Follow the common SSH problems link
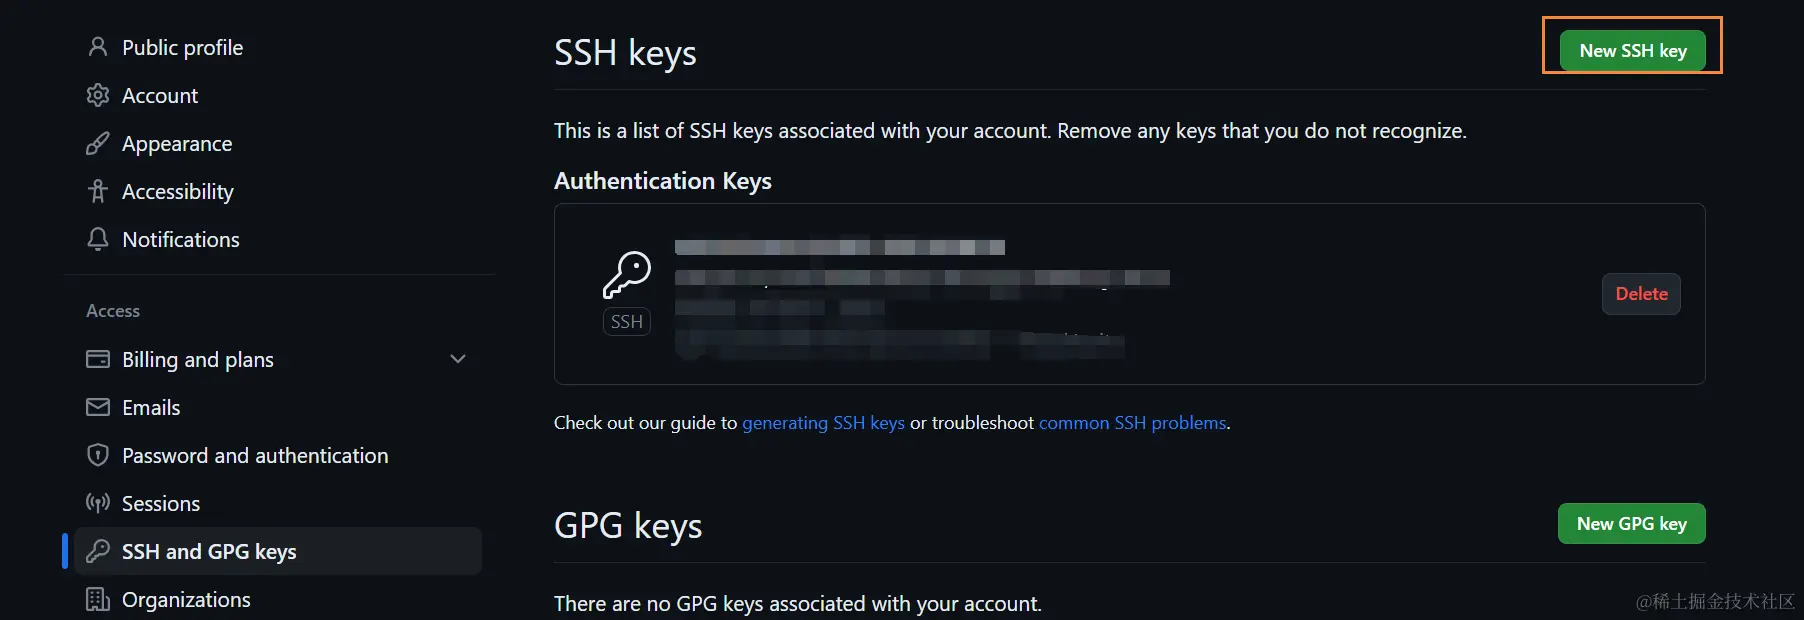The width and height of the screenshot is (1804, 620). click(1132, 423)
